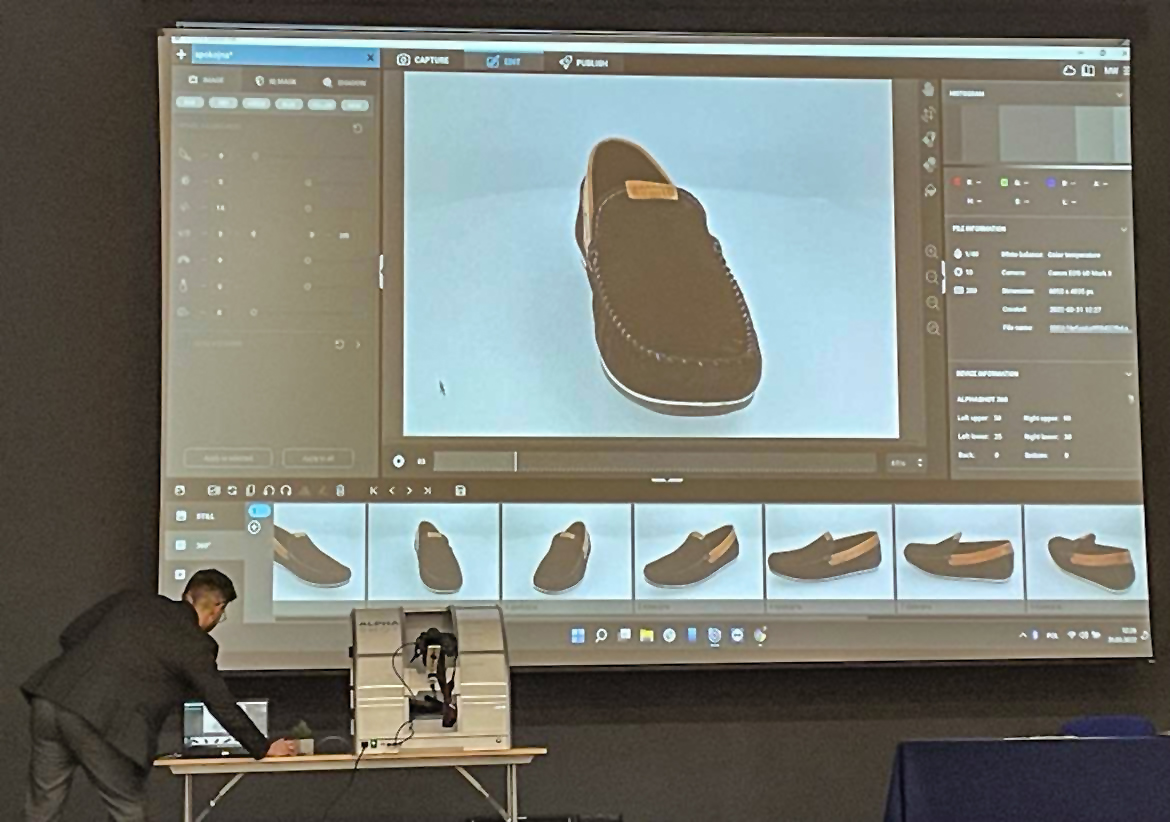Go to the next frame arrow

click(x=409, y=490)
